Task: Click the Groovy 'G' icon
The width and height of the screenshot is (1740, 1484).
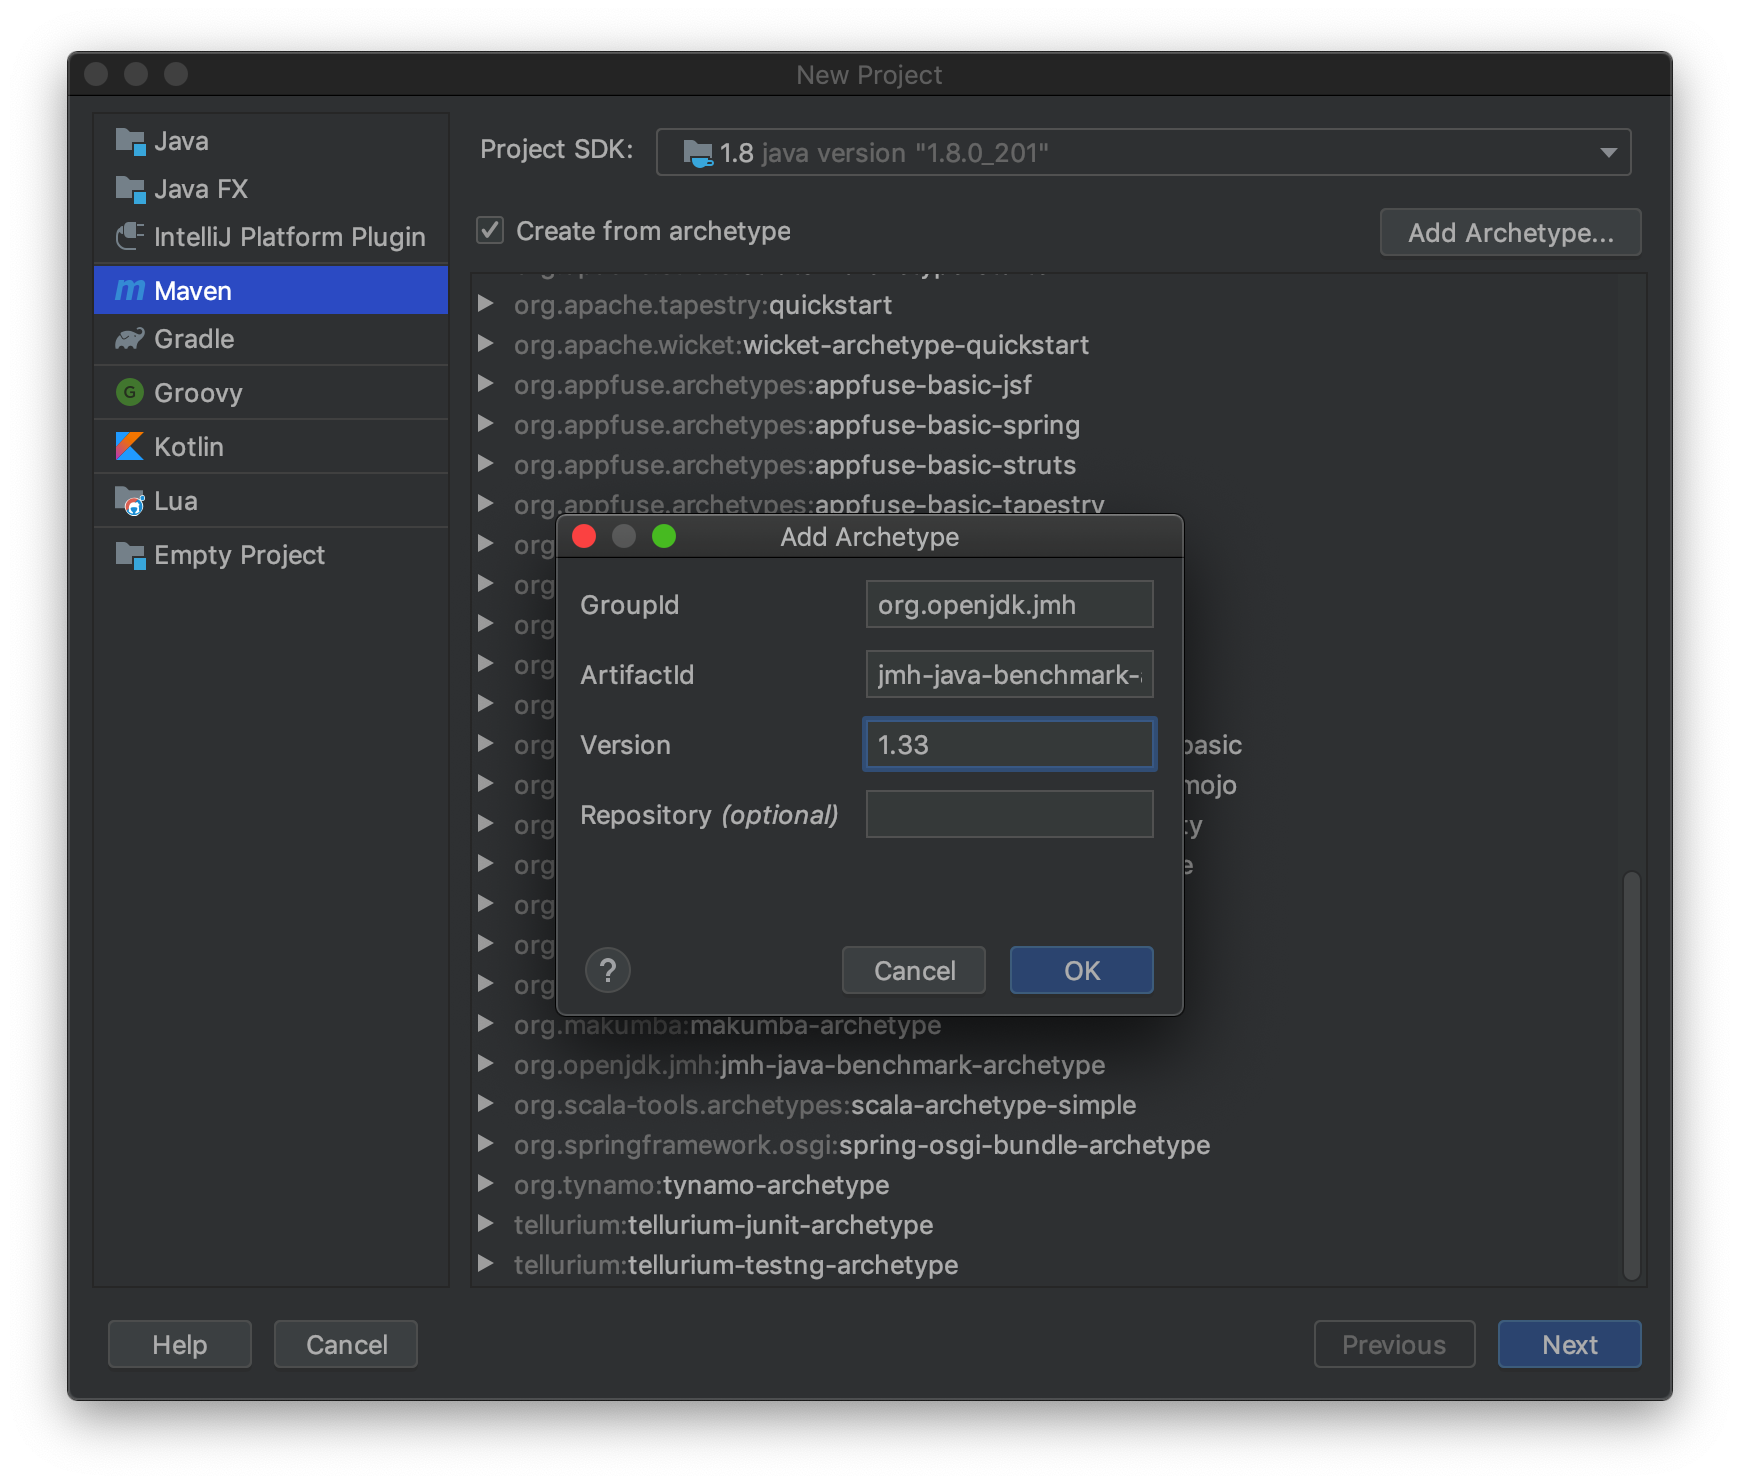Action: [130, 392]
